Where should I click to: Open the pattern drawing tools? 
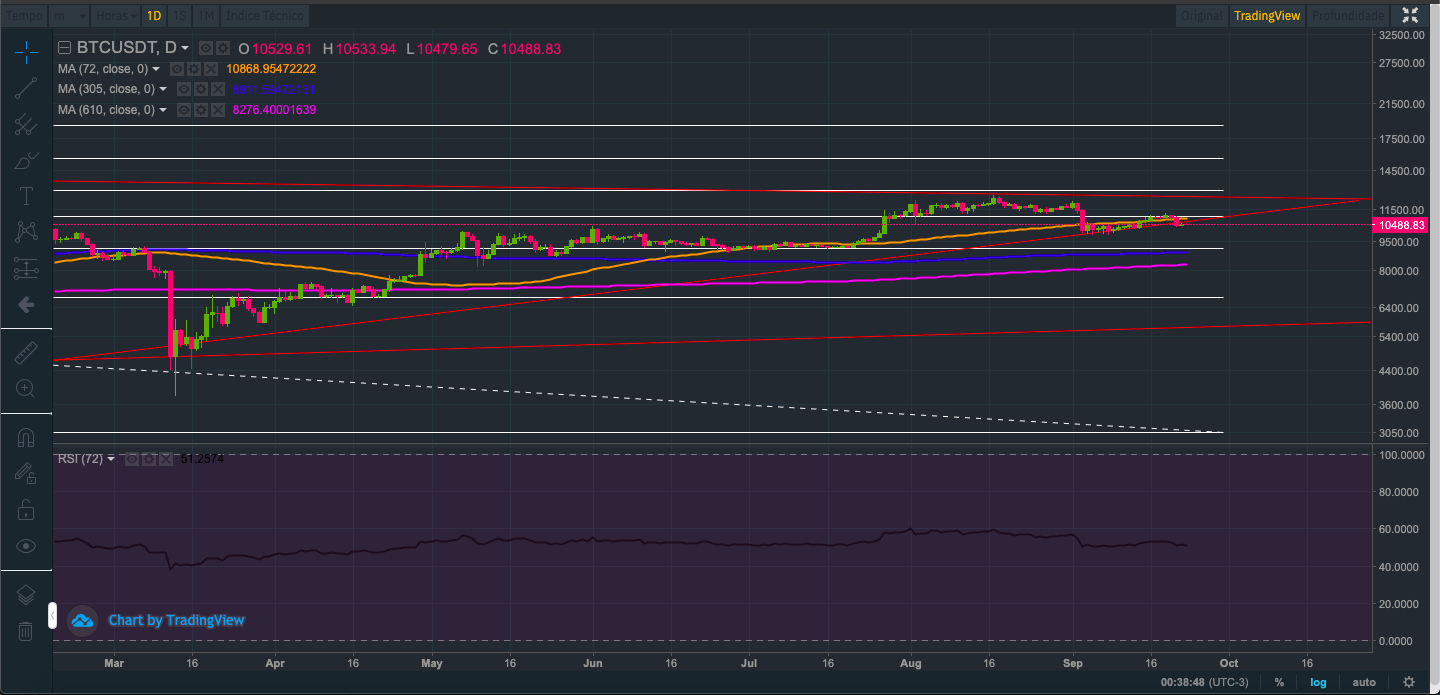[x=26, y=232]
